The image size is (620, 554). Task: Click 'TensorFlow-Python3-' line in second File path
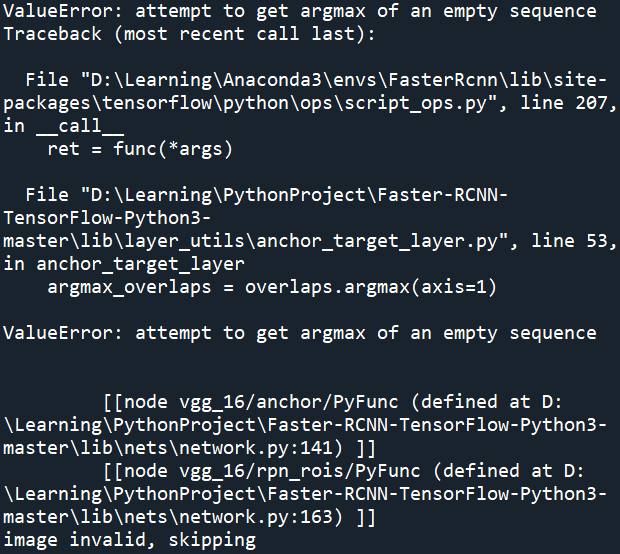[x=107, y=218]
